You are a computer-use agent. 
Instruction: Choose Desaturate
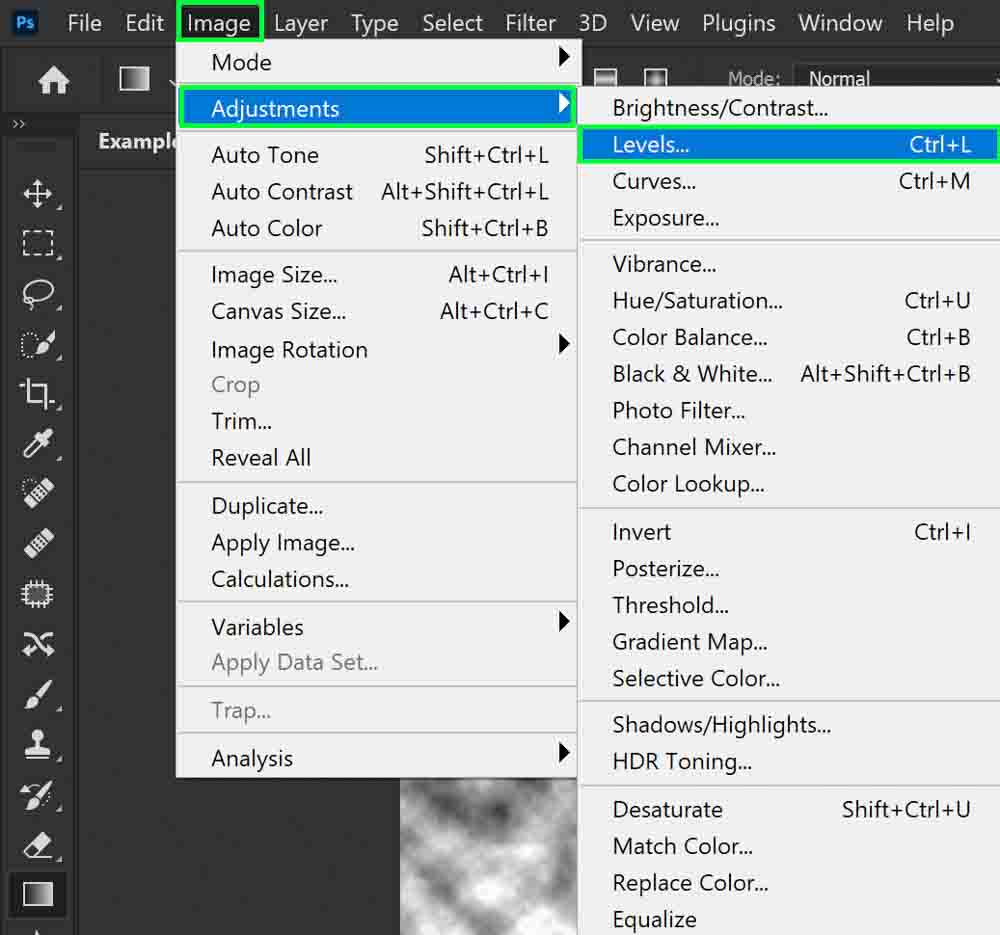click(x=790, y=809)
